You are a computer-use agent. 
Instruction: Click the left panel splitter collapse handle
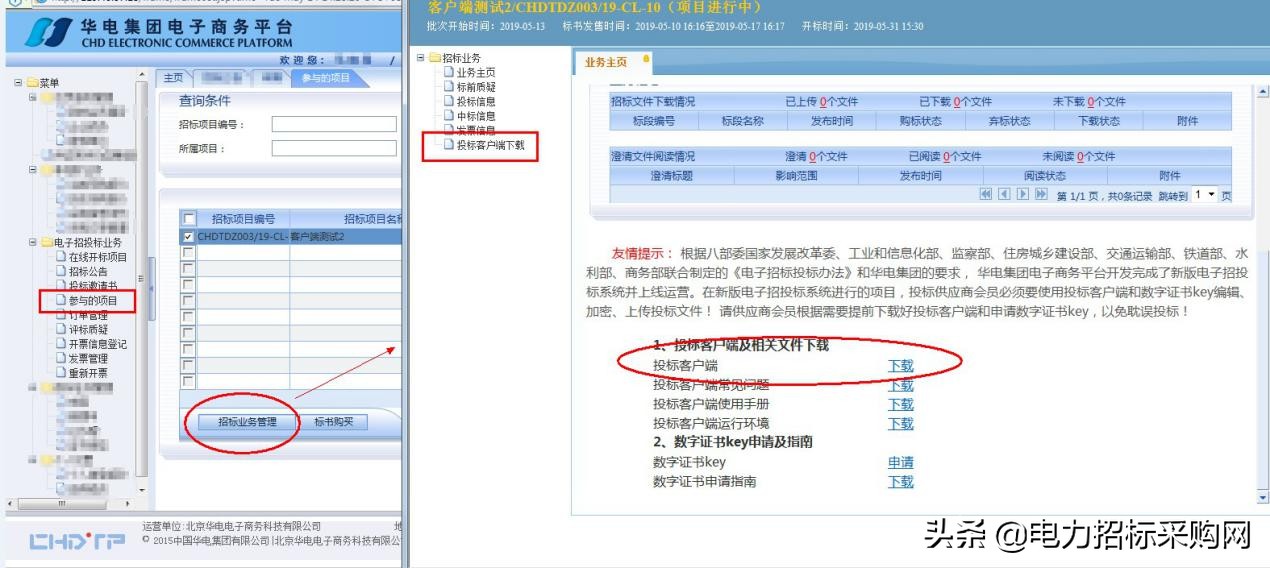pos(152,290)
